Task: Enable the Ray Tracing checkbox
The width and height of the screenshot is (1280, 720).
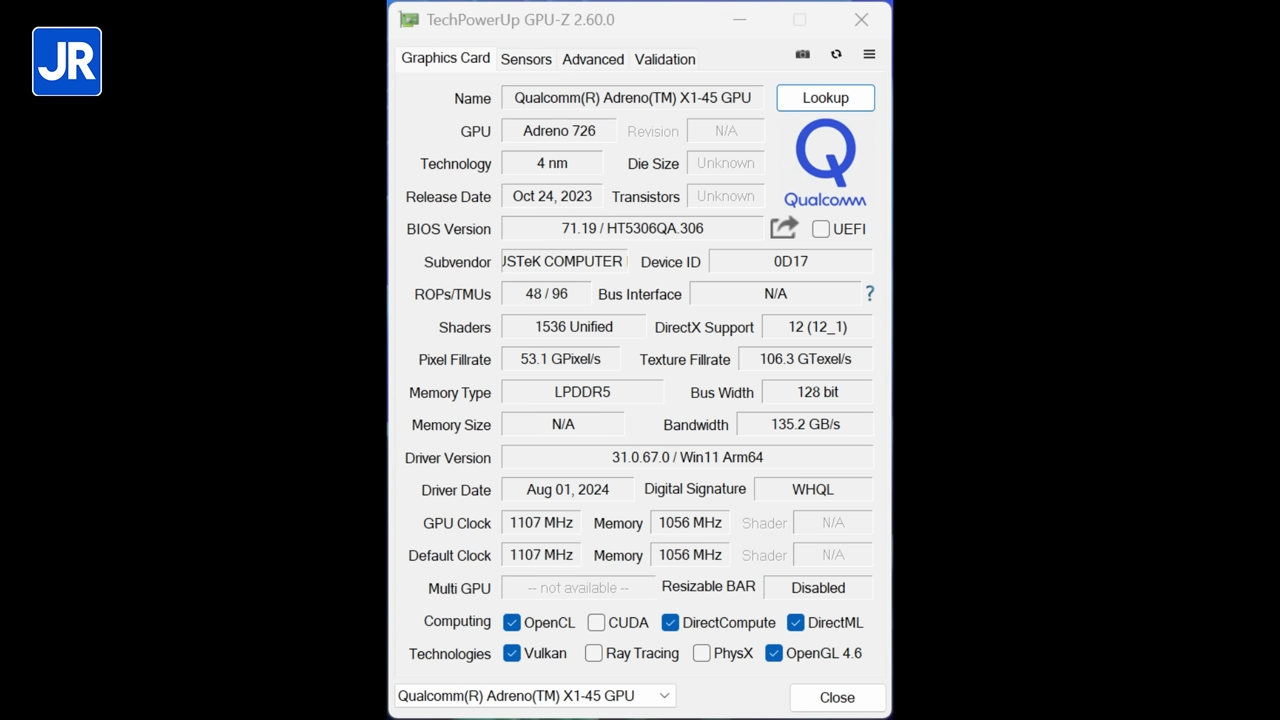Action: coord(593,653)
